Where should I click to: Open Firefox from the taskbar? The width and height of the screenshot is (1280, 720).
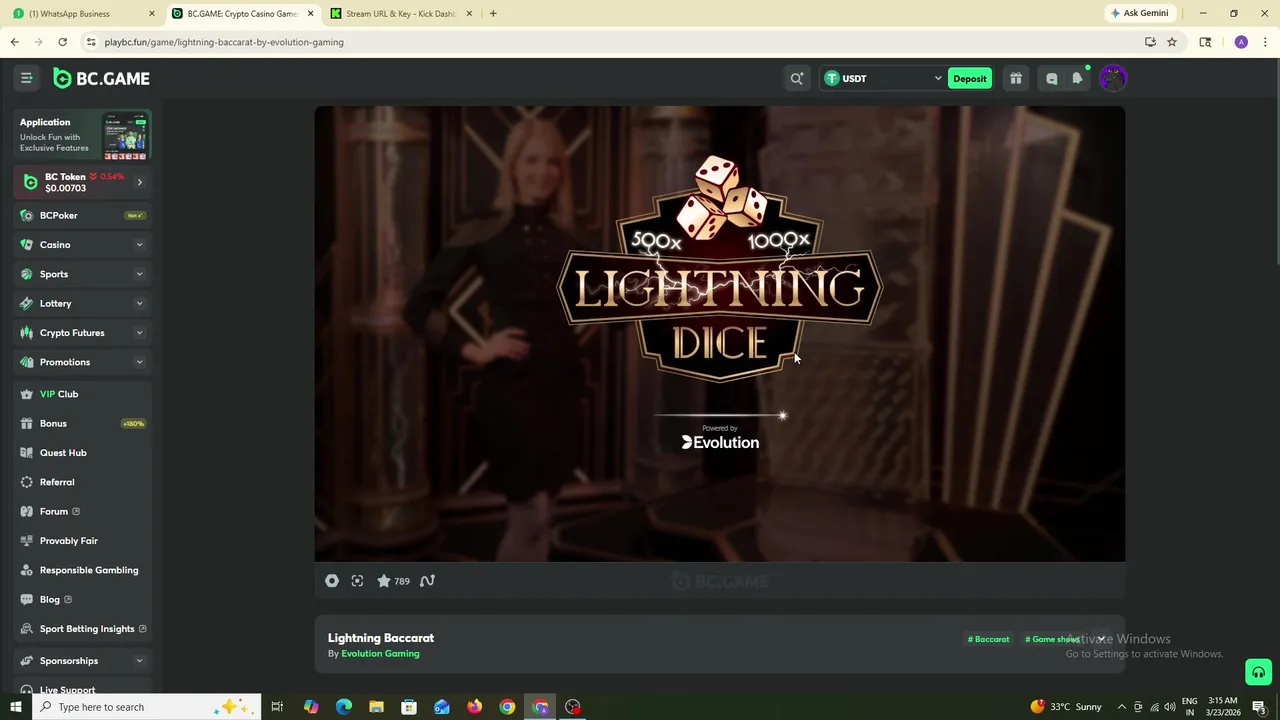point(474,707)
